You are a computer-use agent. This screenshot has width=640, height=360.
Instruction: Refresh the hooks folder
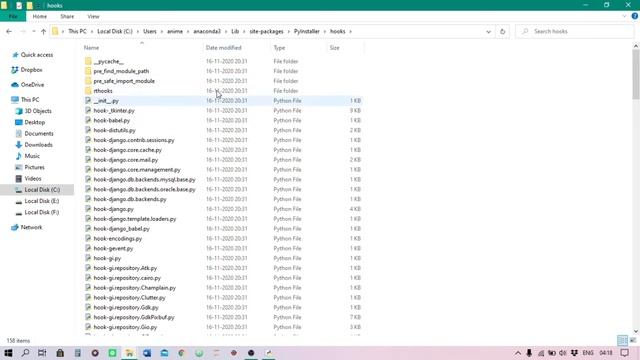pyautogui.click(x=502, y=31)
